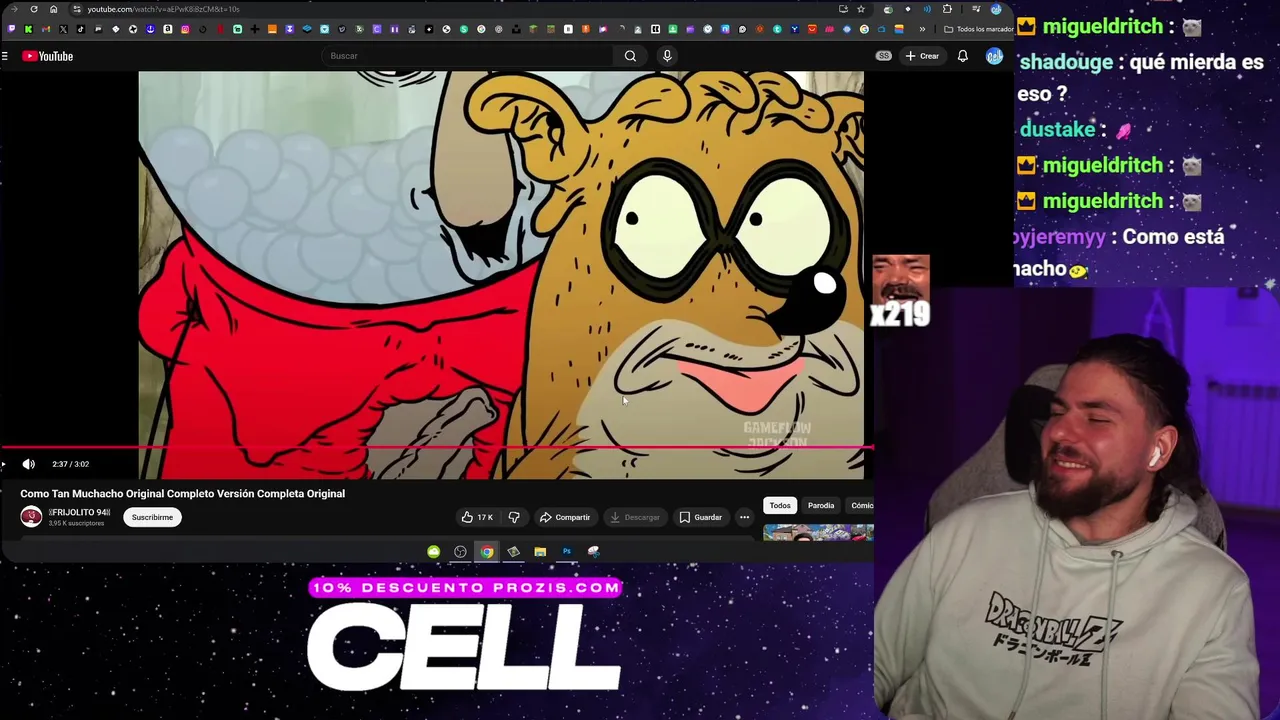Select the Todos filter chip

[x=780, y=505]
